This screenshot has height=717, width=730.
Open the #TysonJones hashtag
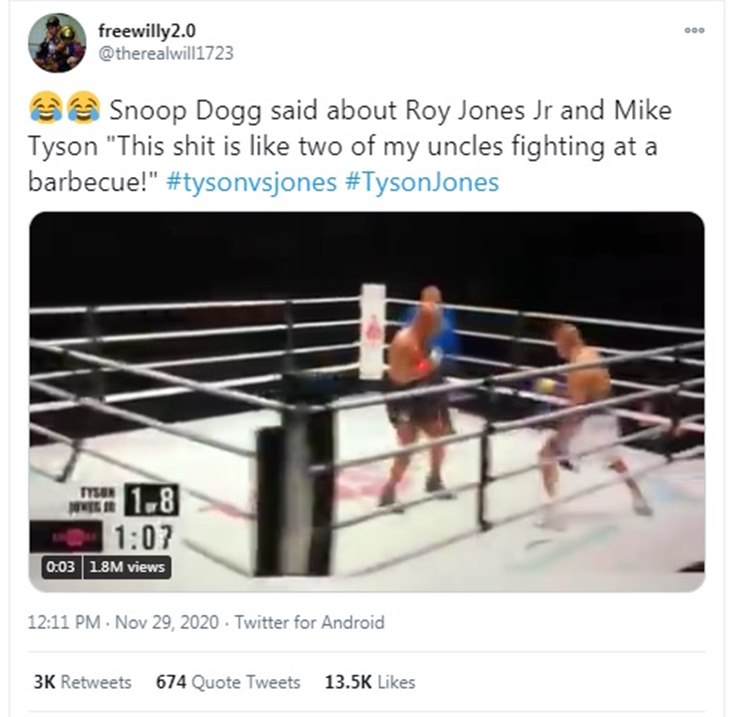422,182
